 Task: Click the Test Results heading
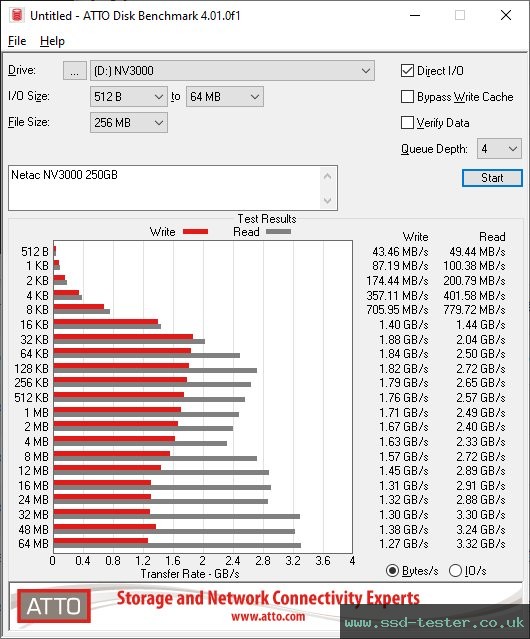coord(267,218)
